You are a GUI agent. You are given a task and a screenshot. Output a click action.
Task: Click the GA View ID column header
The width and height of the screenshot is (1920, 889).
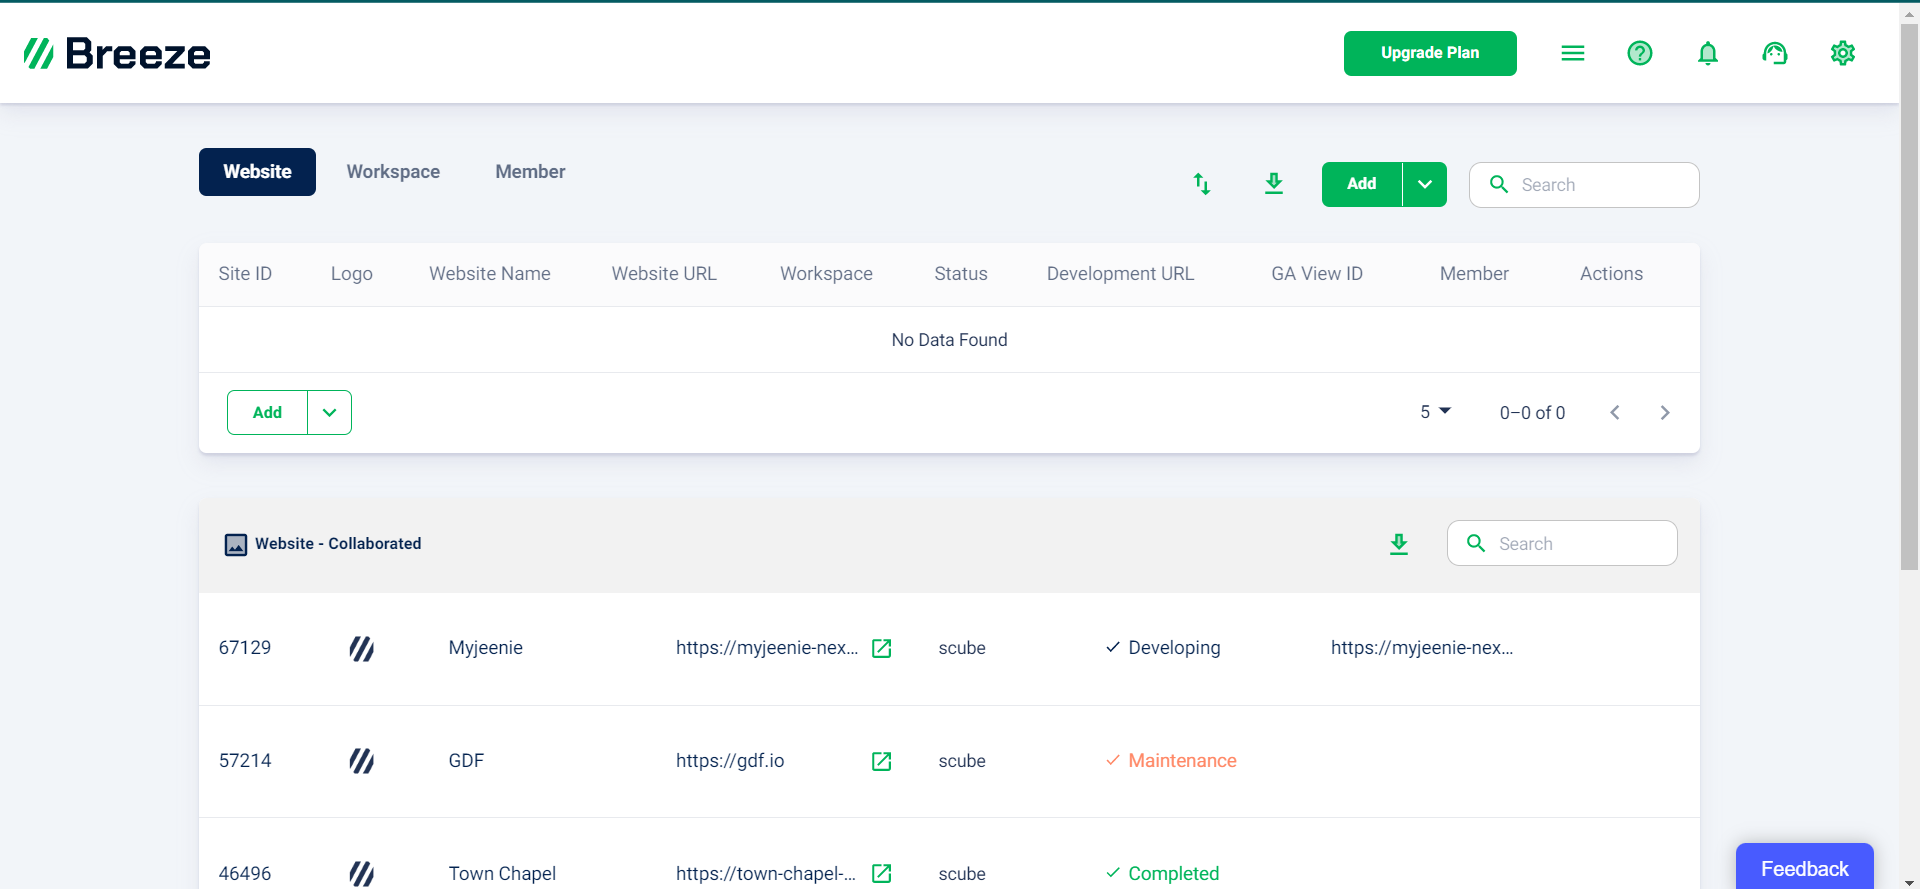(1317, 274)
